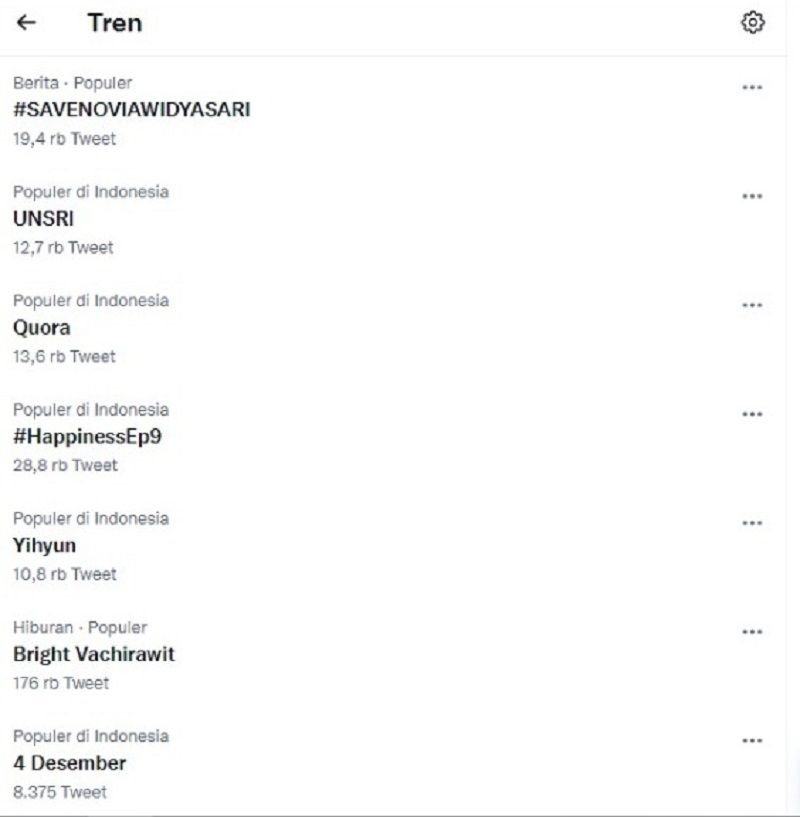Click the Tren page heading
Screen dimensions: 800x817
[114, 22]
